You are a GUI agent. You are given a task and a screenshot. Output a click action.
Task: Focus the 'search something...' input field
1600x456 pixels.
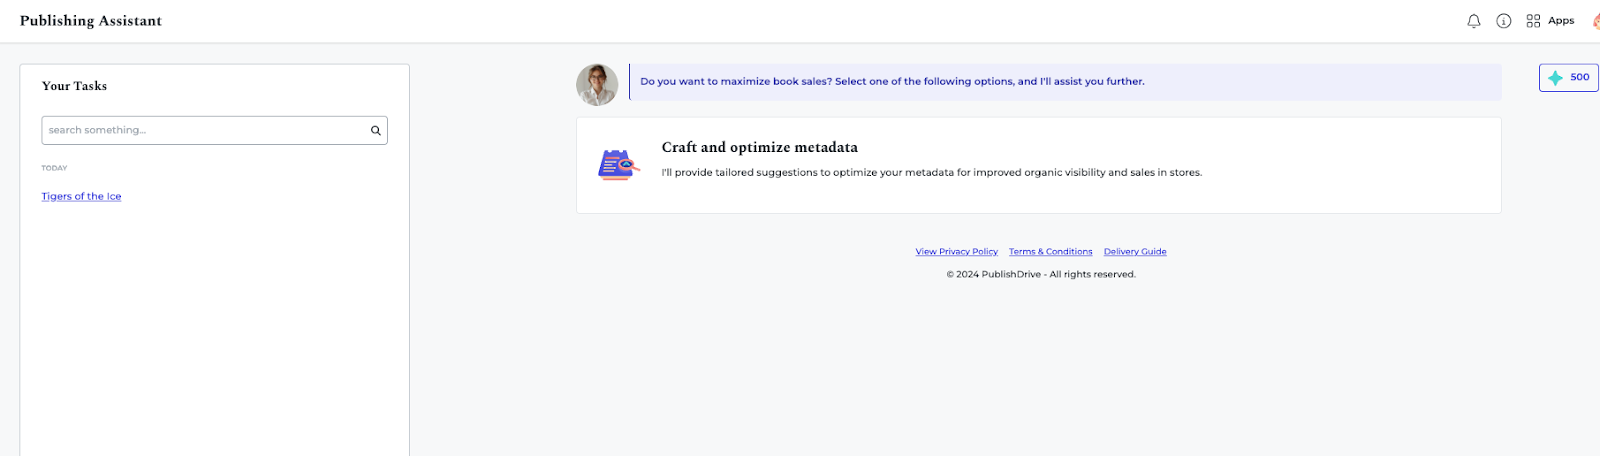[214, 130]
